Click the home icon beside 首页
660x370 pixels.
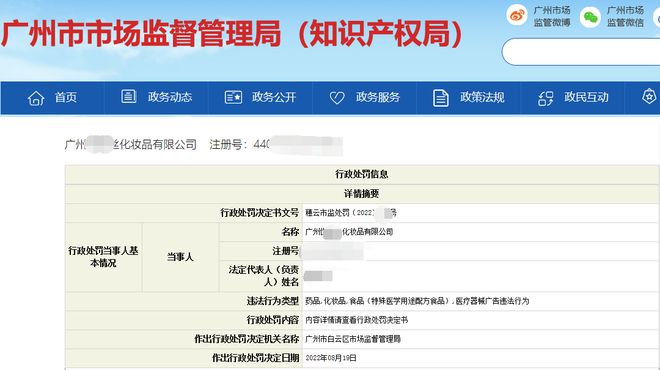36,98
